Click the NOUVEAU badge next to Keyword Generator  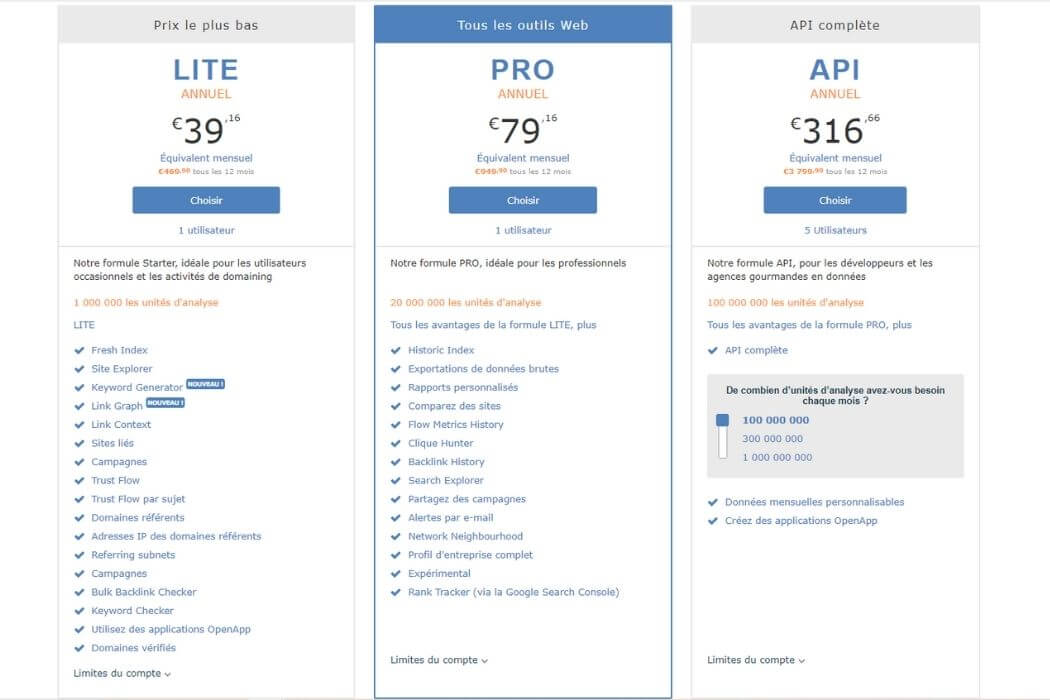(x=206, y=384)
